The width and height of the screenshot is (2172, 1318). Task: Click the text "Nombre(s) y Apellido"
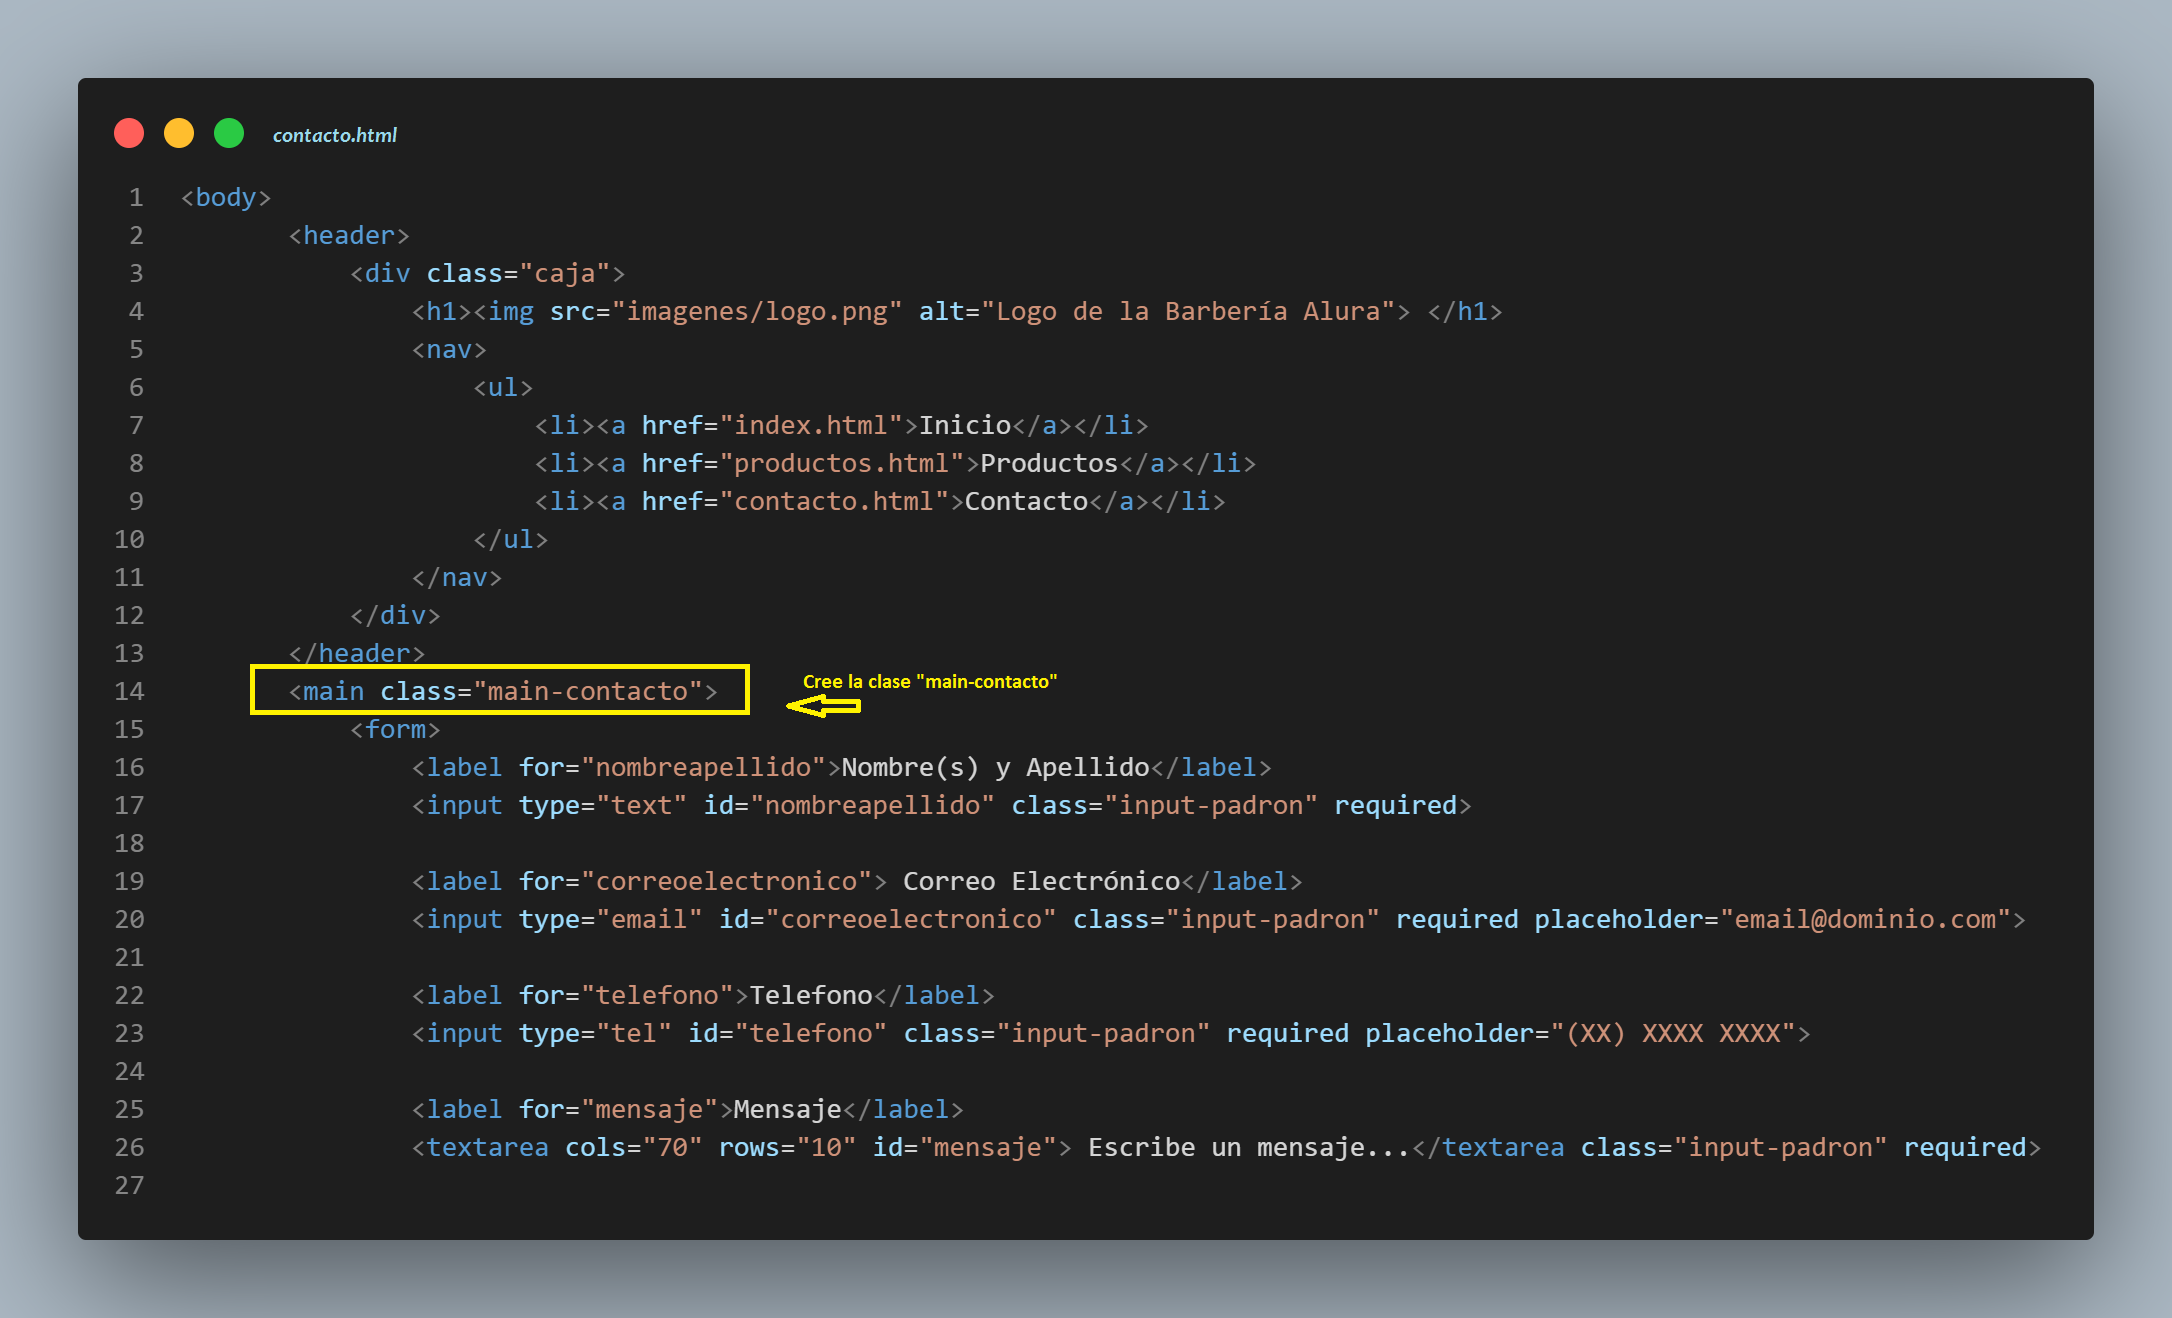click(x=995, y=767)
